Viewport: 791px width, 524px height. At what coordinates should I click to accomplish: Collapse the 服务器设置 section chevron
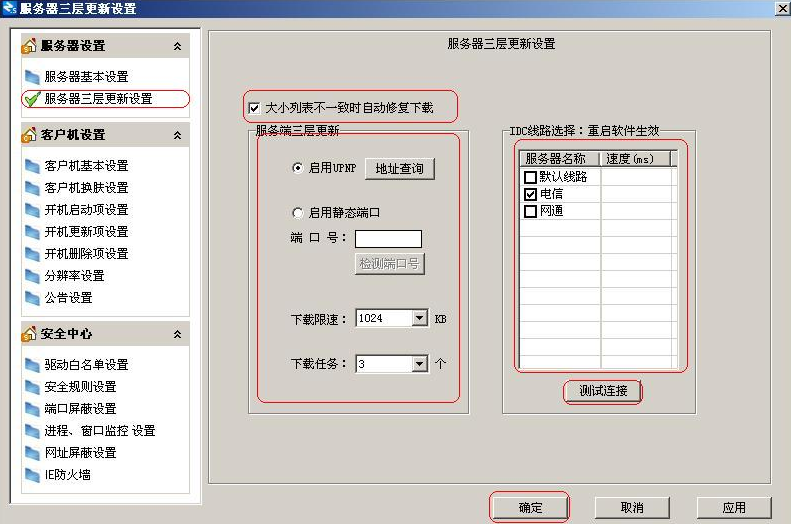pos(178,46)
